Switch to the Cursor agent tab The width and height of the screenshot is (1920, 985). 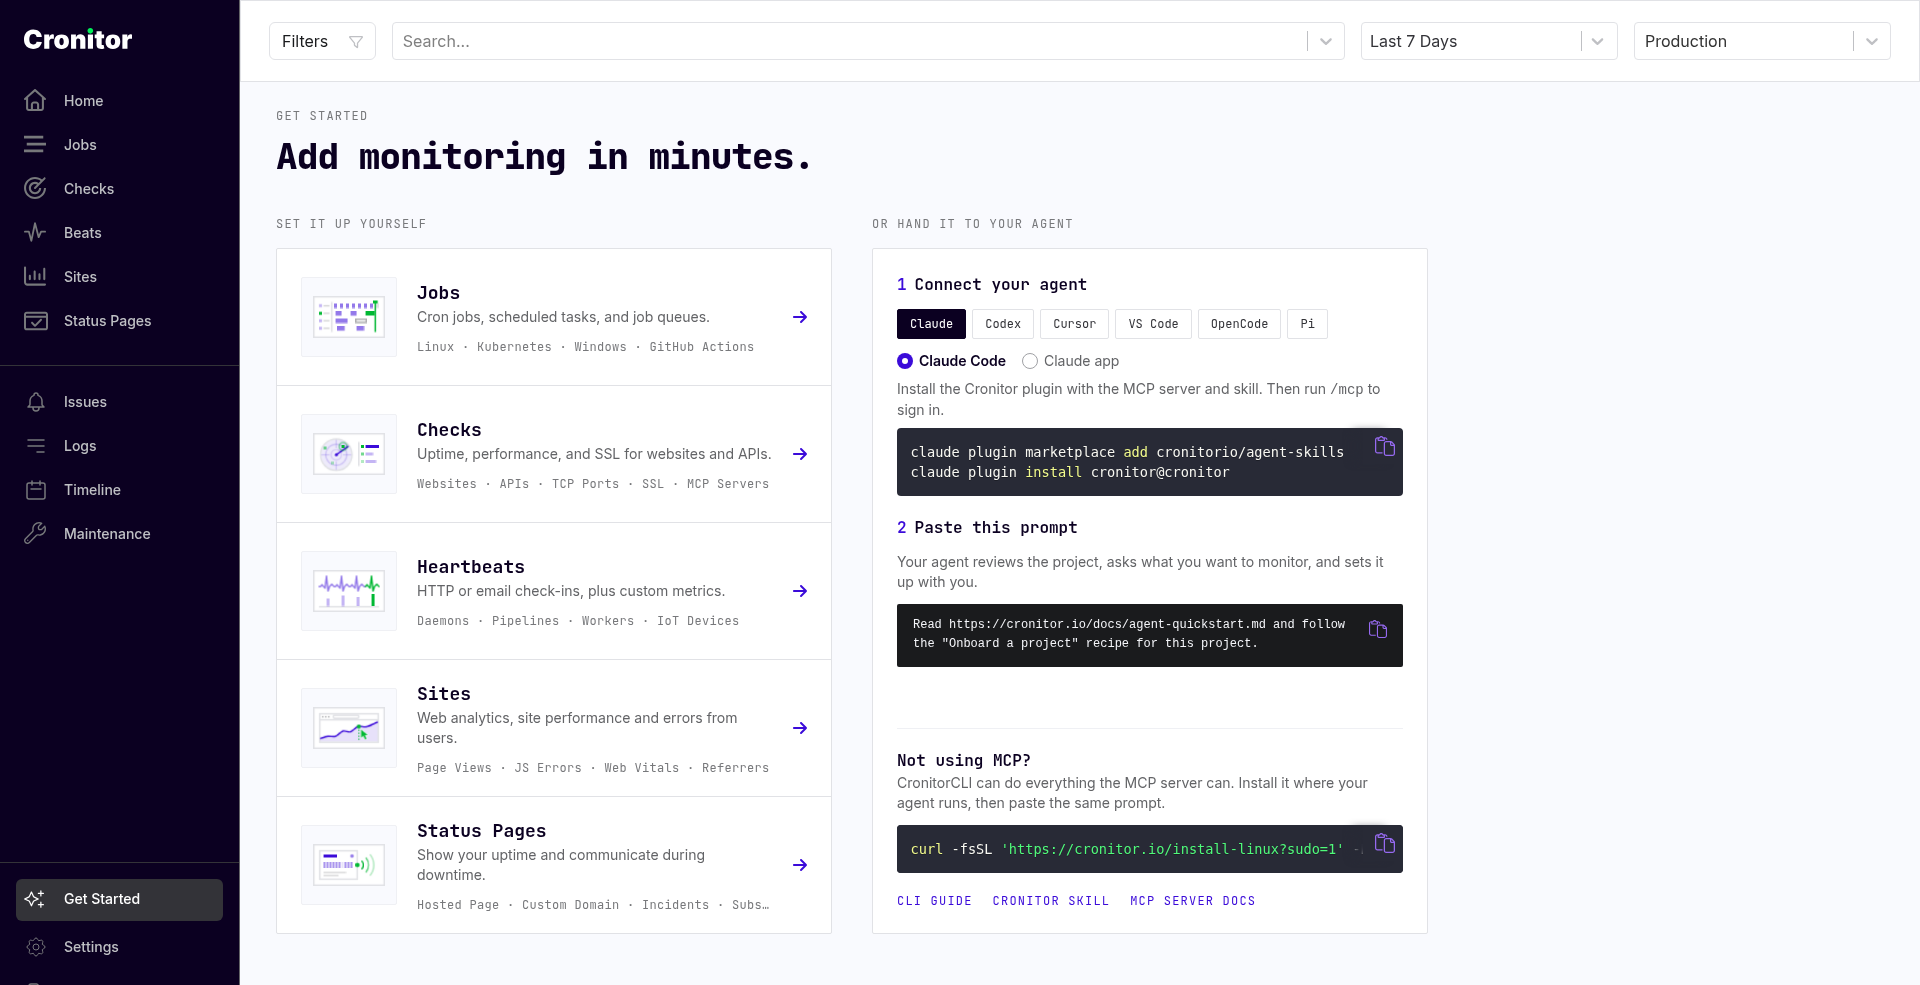click(1074, 324)
